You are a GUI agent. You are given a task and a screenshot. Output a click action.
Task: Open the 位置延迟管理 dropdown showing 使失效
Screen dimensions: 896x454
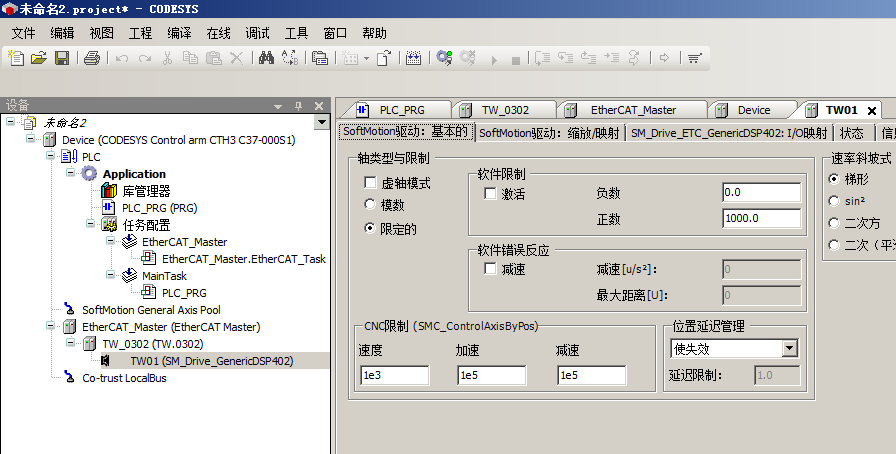[x=790, y=348]
